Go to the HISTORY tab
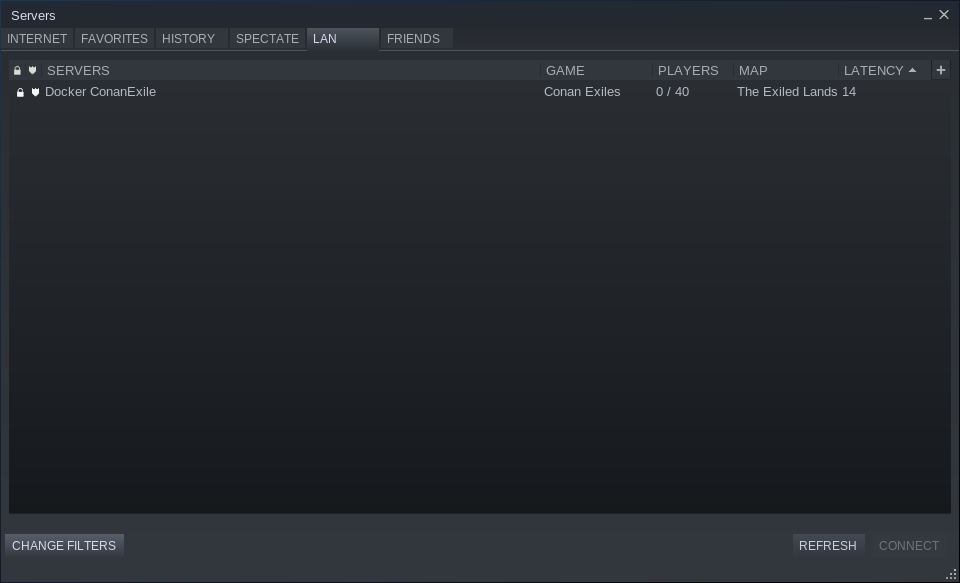The width and height of the screenshot is (960, 583). point(192,39)
